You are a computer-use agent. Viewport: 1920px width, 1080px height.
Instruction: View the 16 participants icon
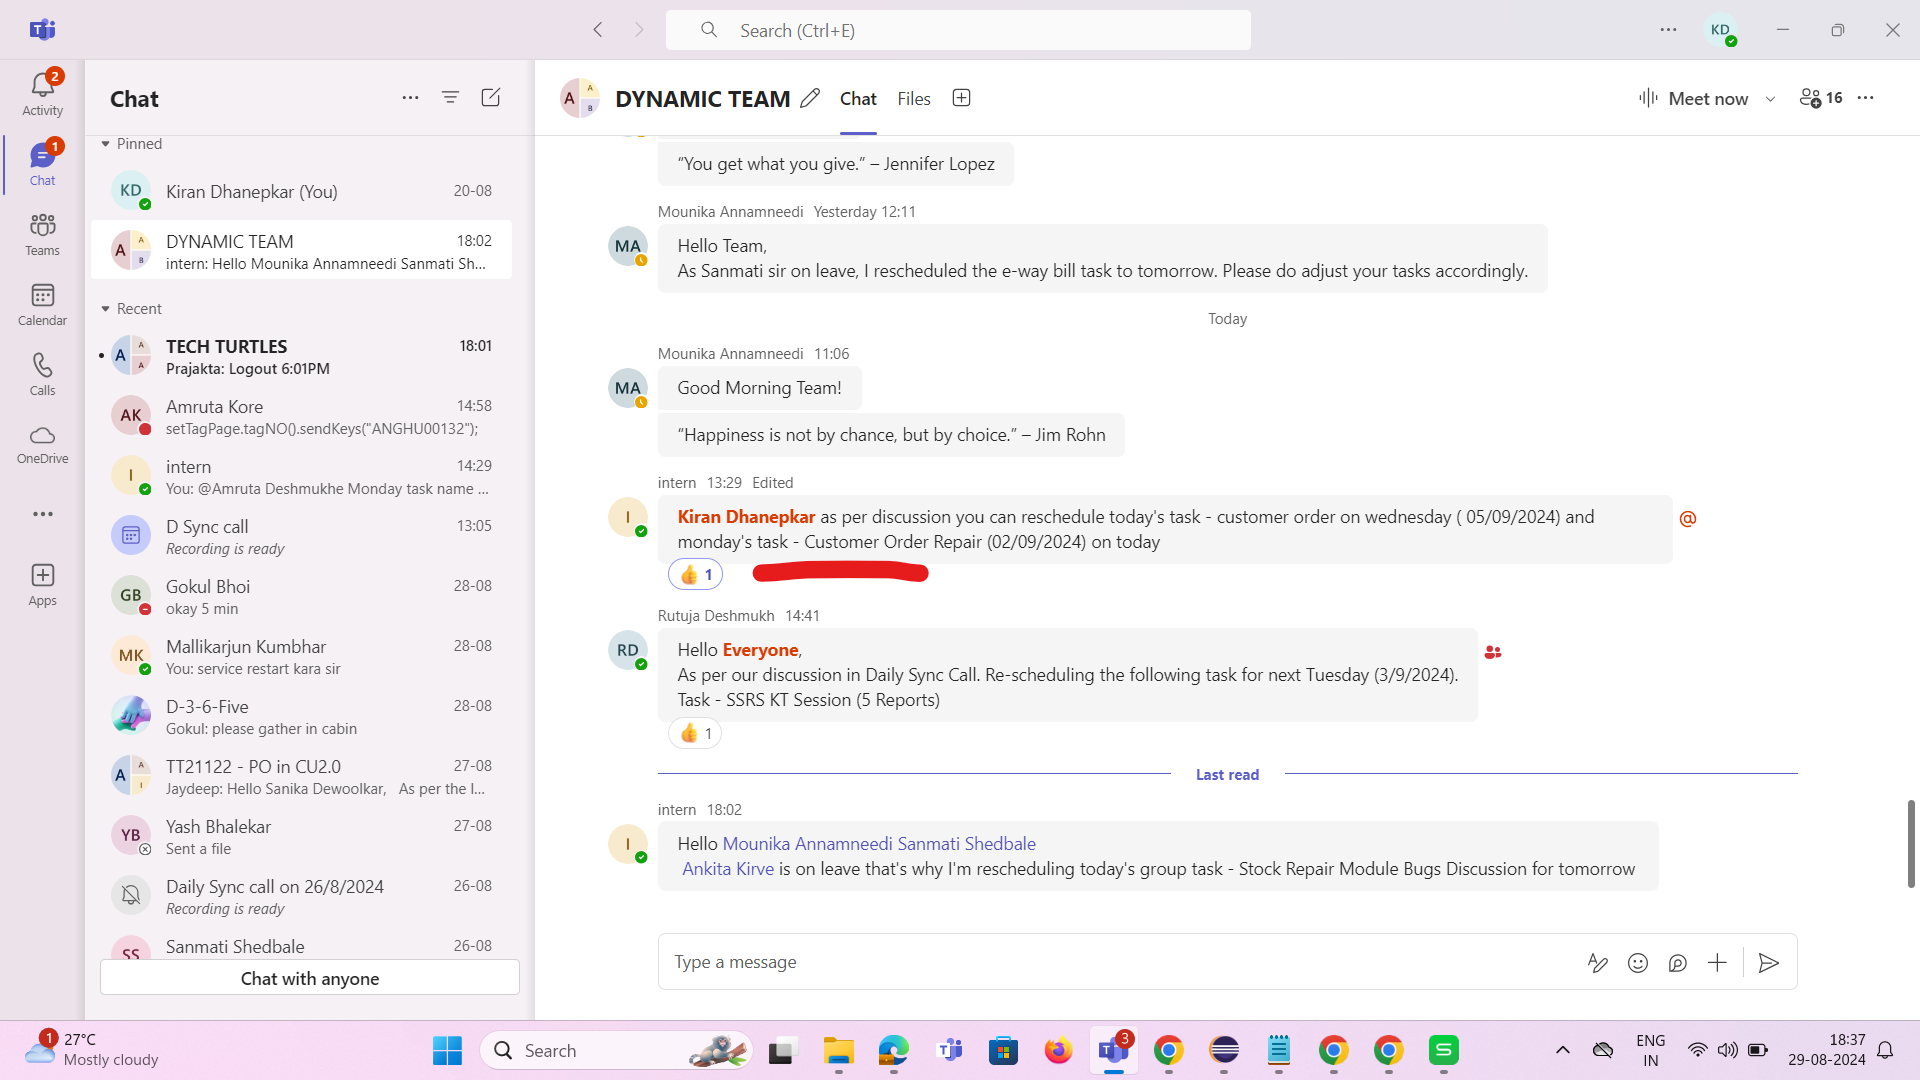[x=1821, y=98]
